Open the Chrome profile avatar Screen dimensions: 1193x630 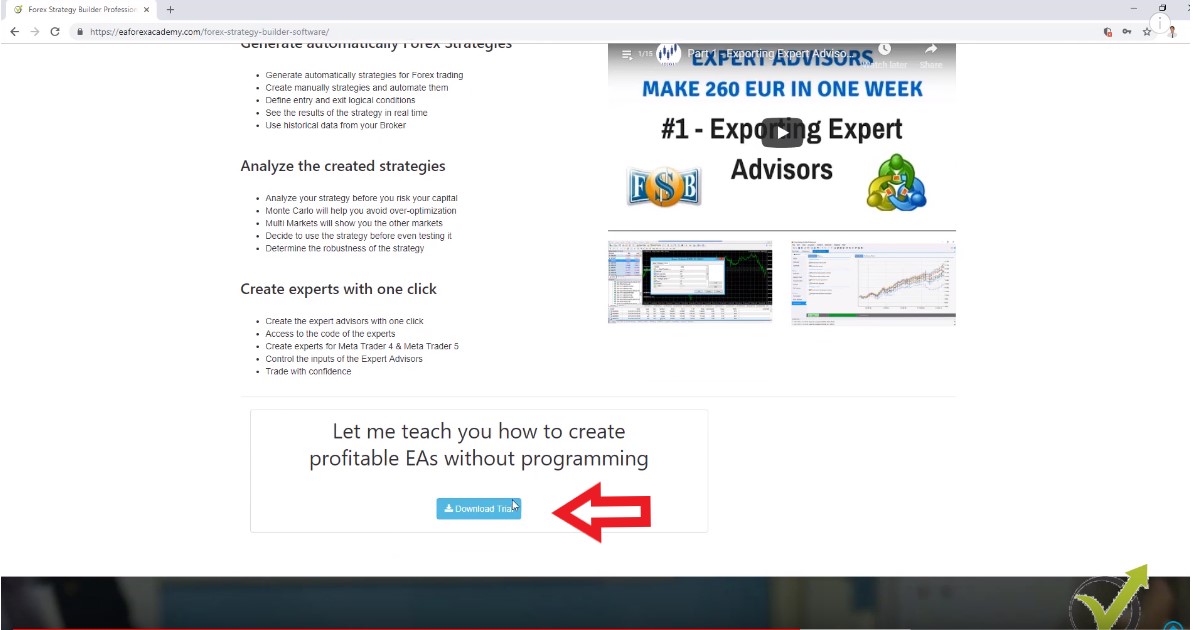[x=1171, y=32]
